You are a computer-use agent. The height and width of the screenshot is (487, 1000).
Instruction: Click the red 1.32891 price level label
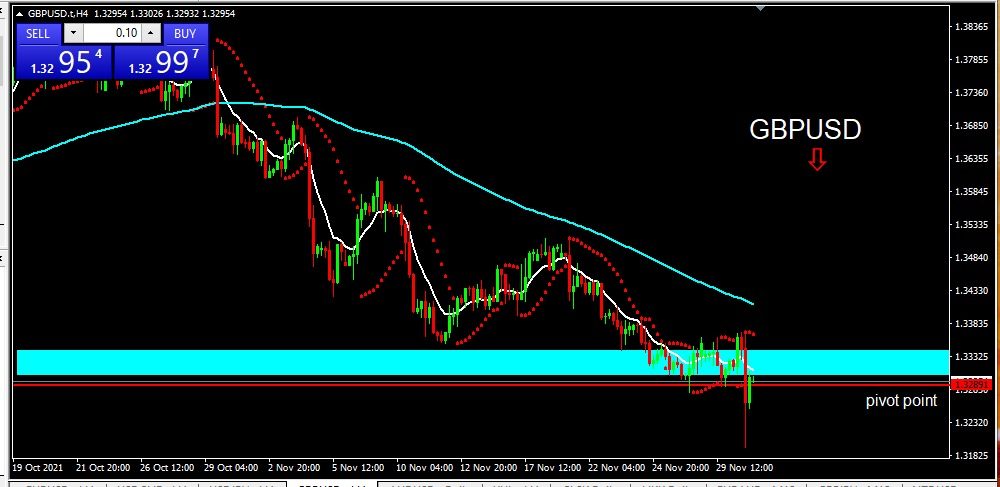[971, 384]
